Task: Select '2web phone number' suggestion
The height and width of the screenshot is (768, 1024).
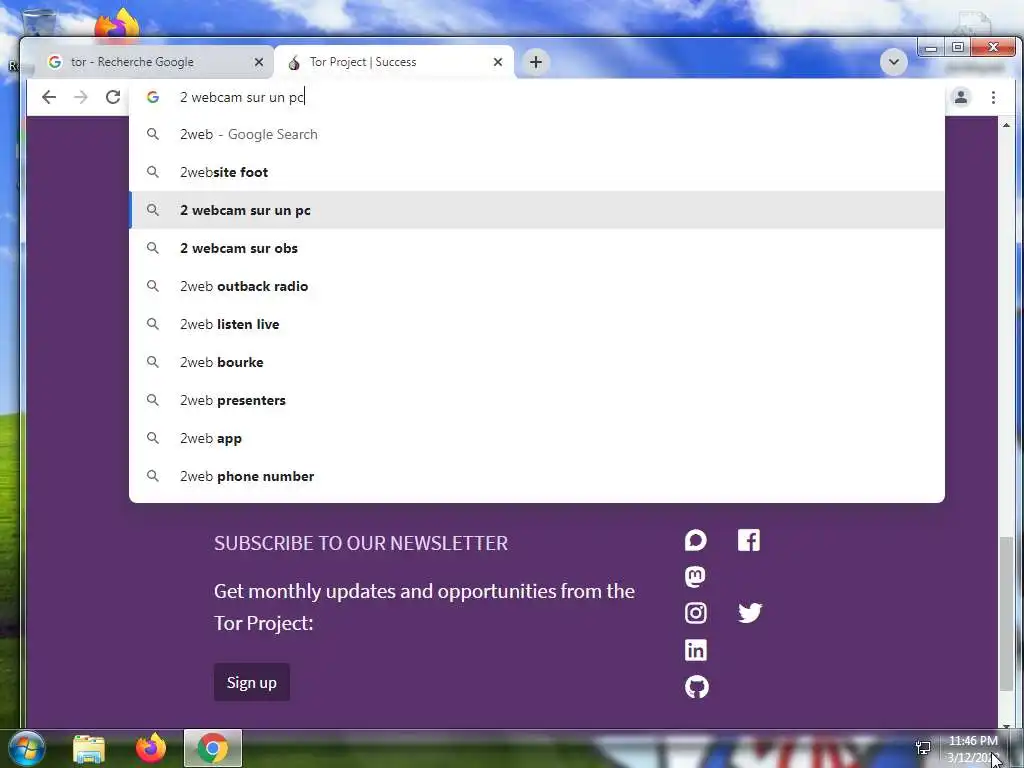Action: coord(537,476)
